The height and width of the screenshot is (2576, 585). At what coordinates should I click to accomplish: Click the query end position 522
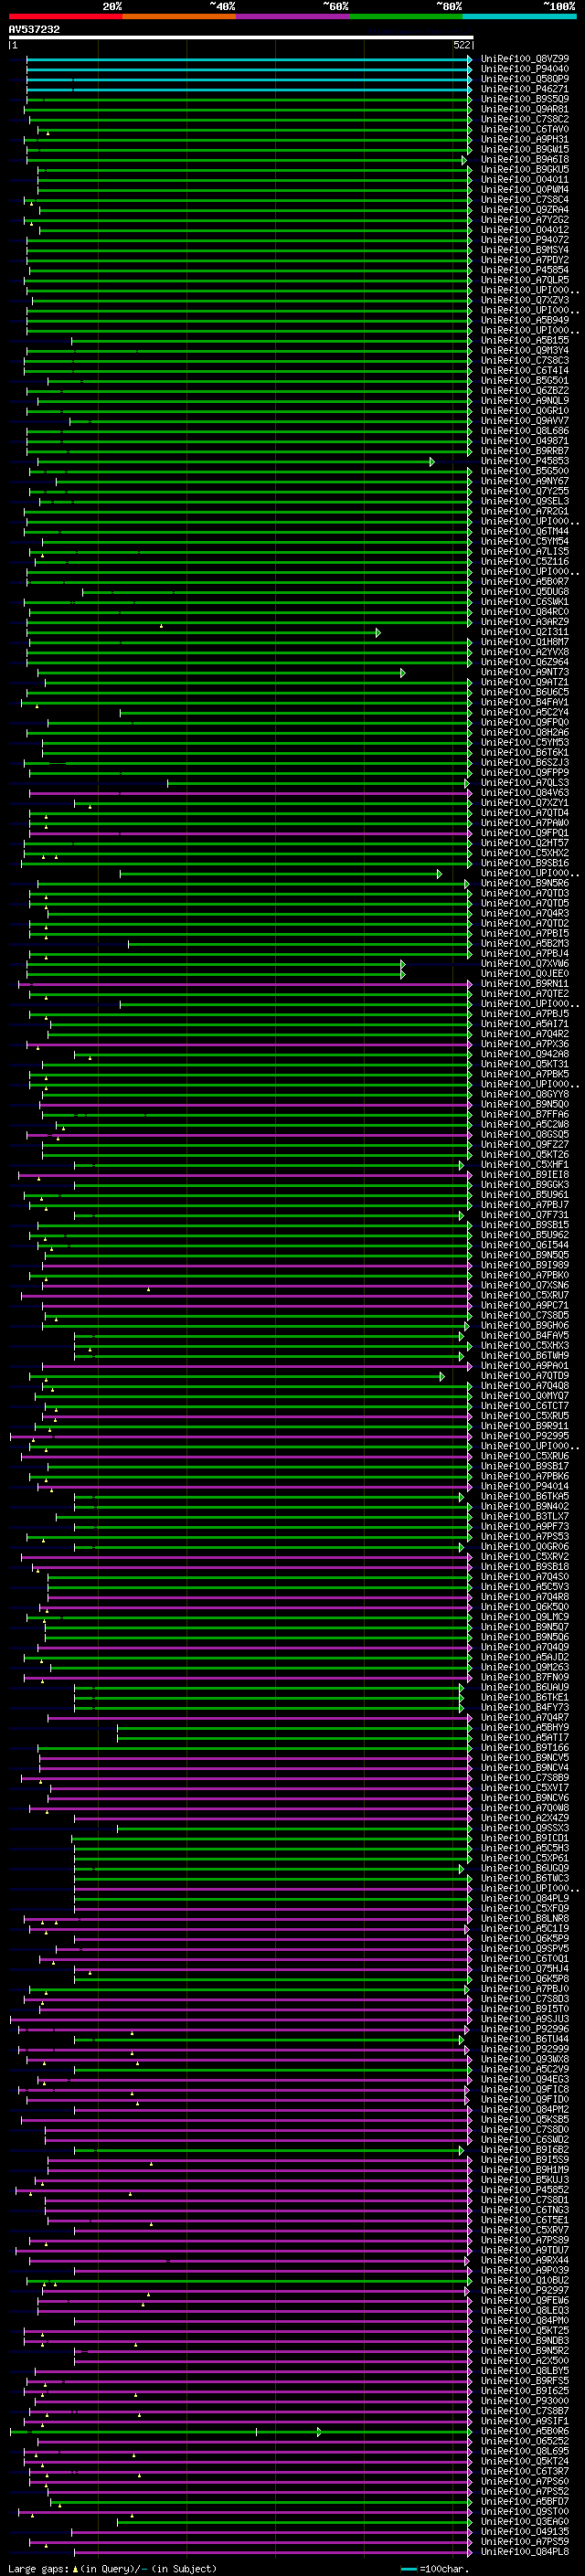462,45
